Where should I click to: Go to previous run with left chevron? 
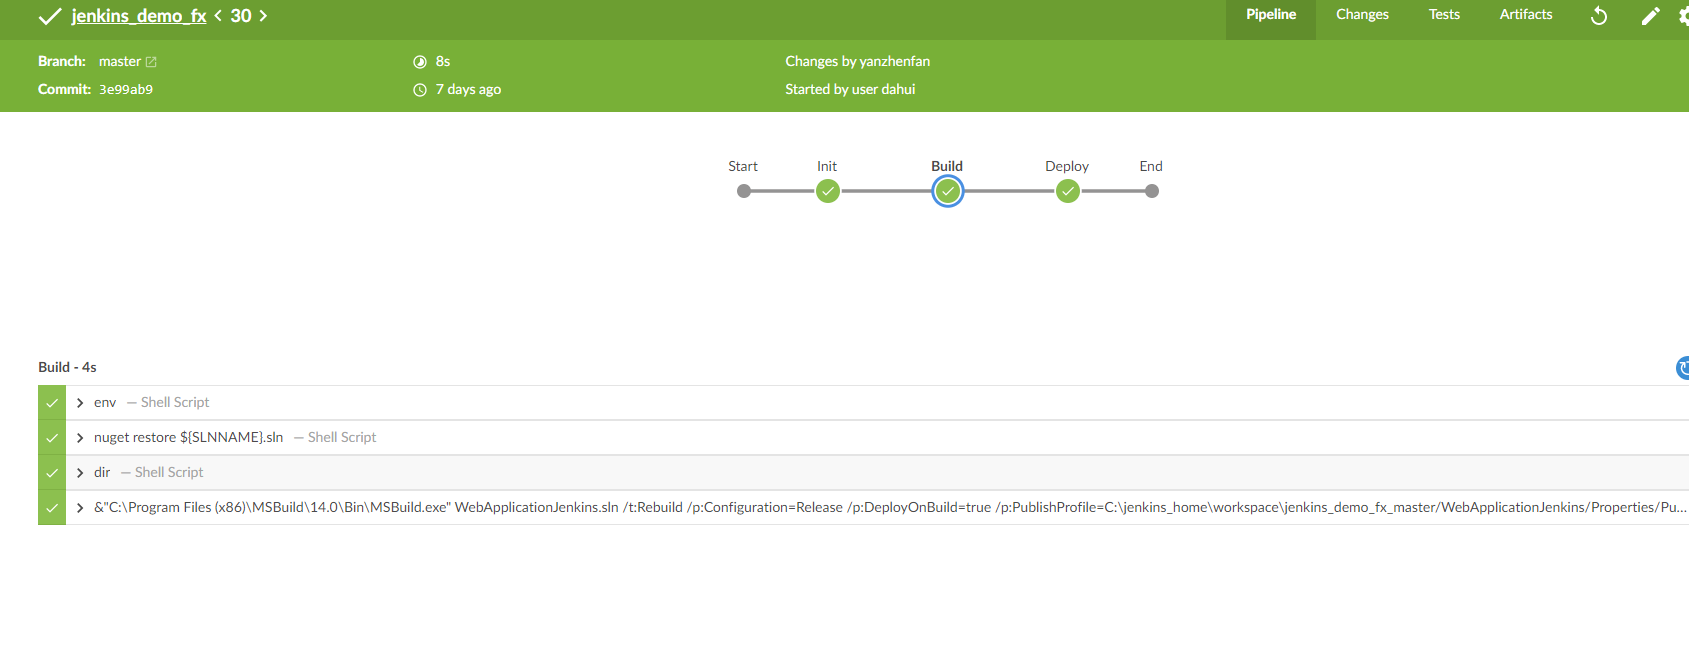click(218, 16)
